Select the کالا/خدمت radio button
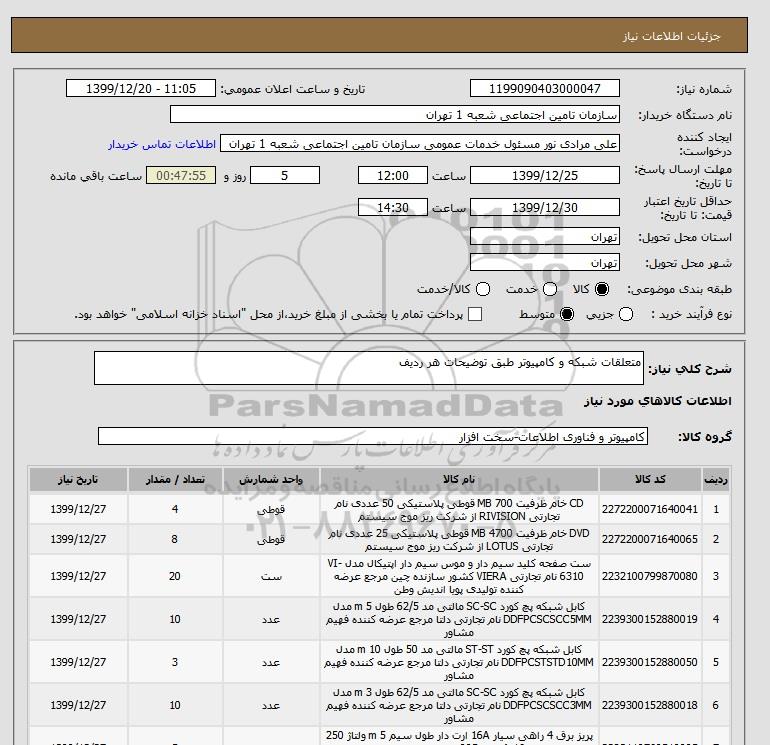 (x=483, y=289)
